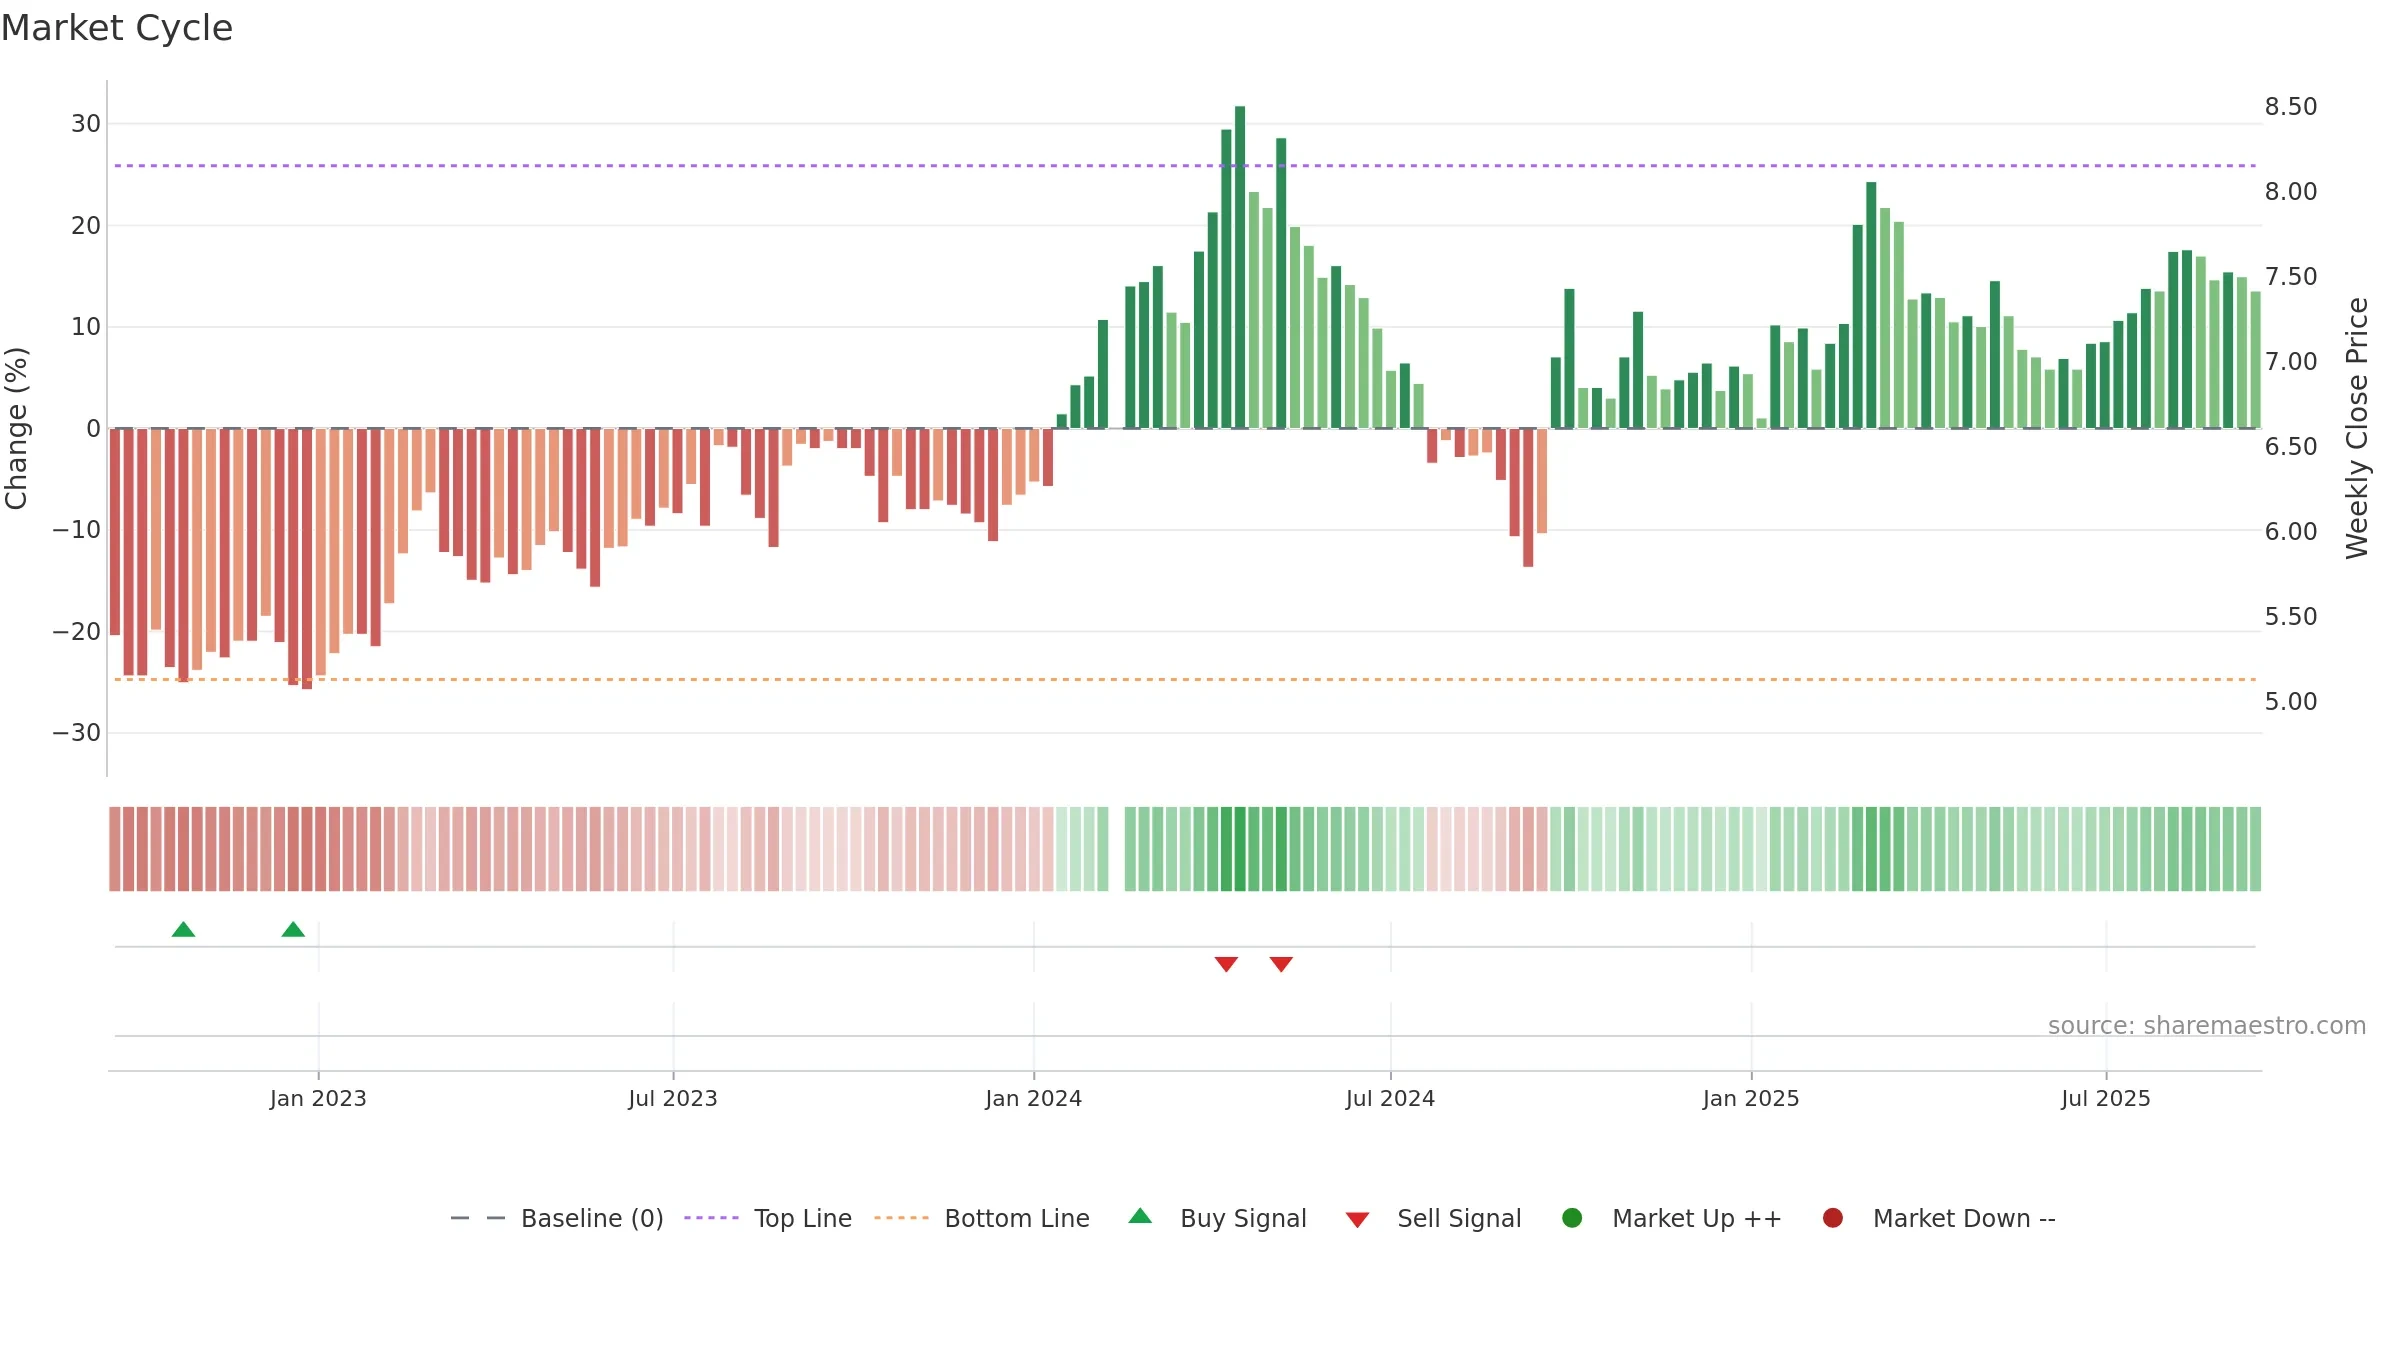2400x1350 pixels.
Task: Click the Weekly Close Price axis title
Action: point(2357,428)
